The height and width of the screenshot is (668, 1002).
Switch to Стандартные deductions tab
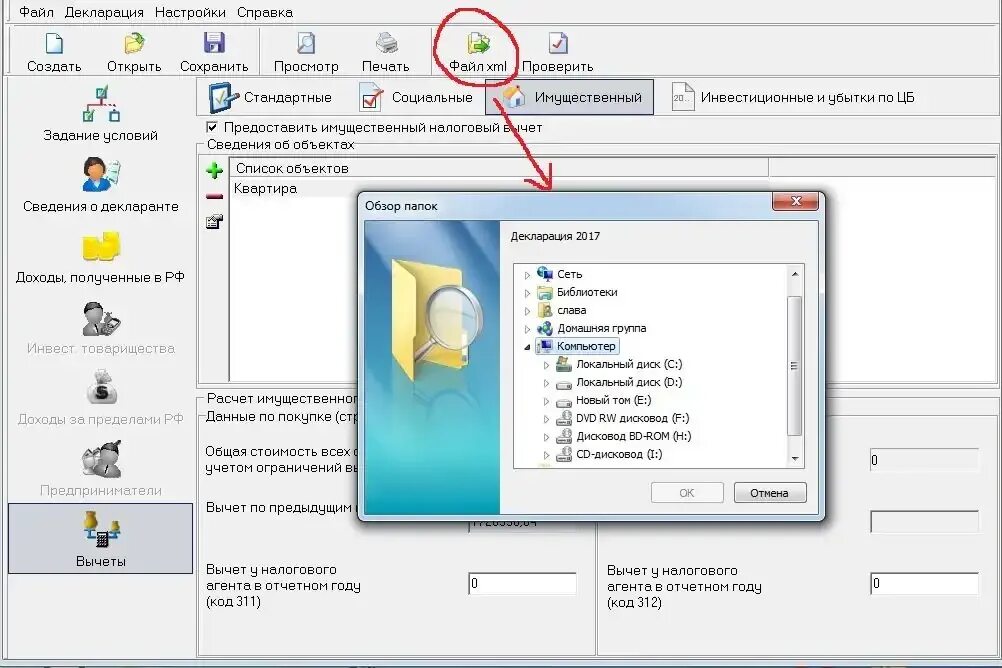[x=270, y=97]
